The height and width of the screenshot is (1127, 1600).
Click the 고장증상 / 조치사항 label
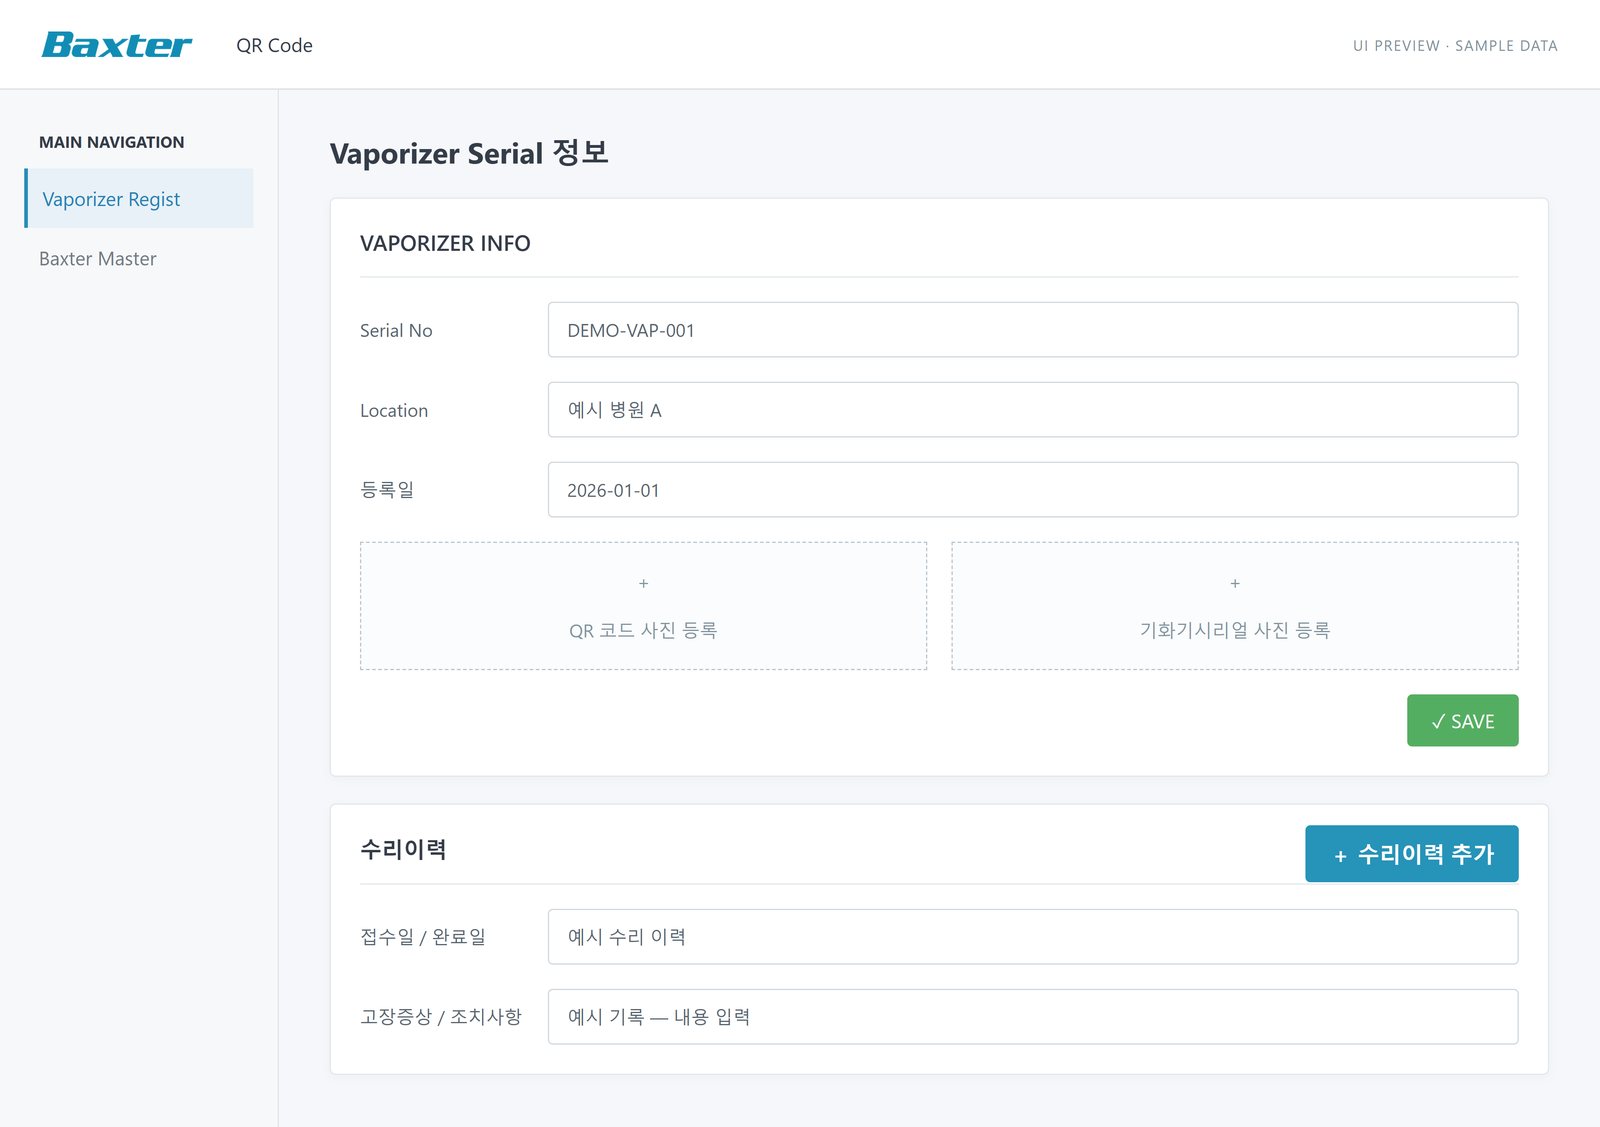pyautogui.click(x=441, y=1017)
